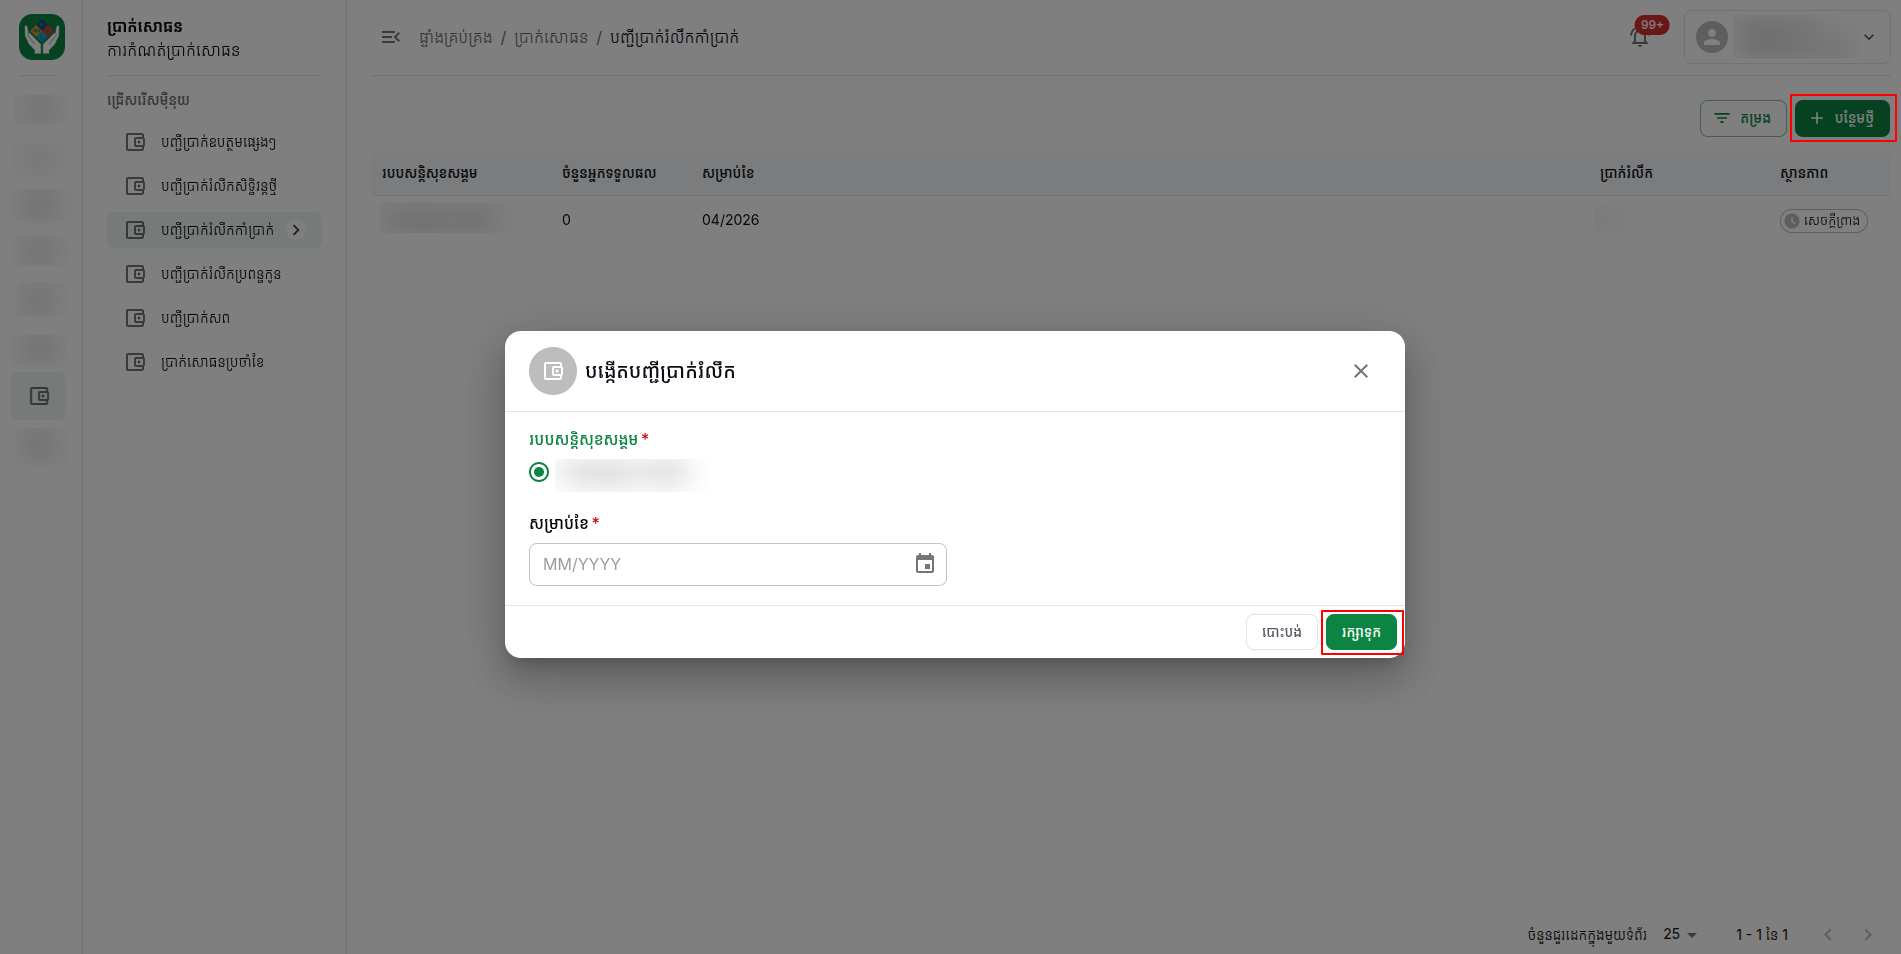
Task: Expand the user account dropdown arrow
Action: (1868, 37)
